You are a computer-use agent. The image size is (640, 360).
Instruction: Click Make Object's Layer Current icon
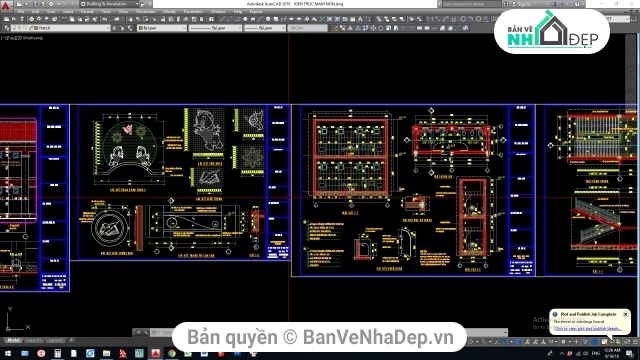(x=115, y=28)
